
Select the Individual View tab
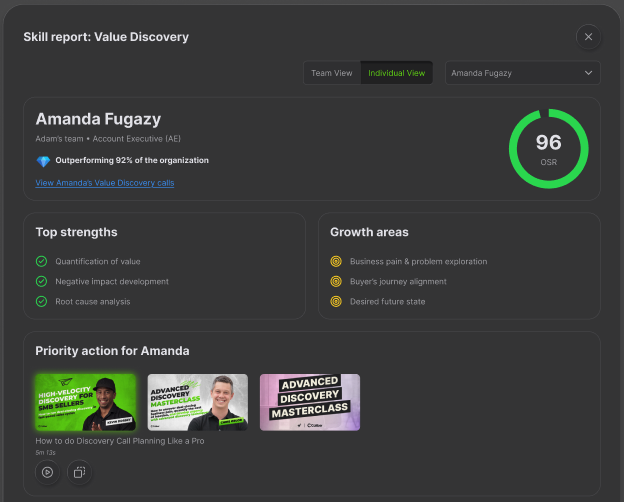pos(396,73)
